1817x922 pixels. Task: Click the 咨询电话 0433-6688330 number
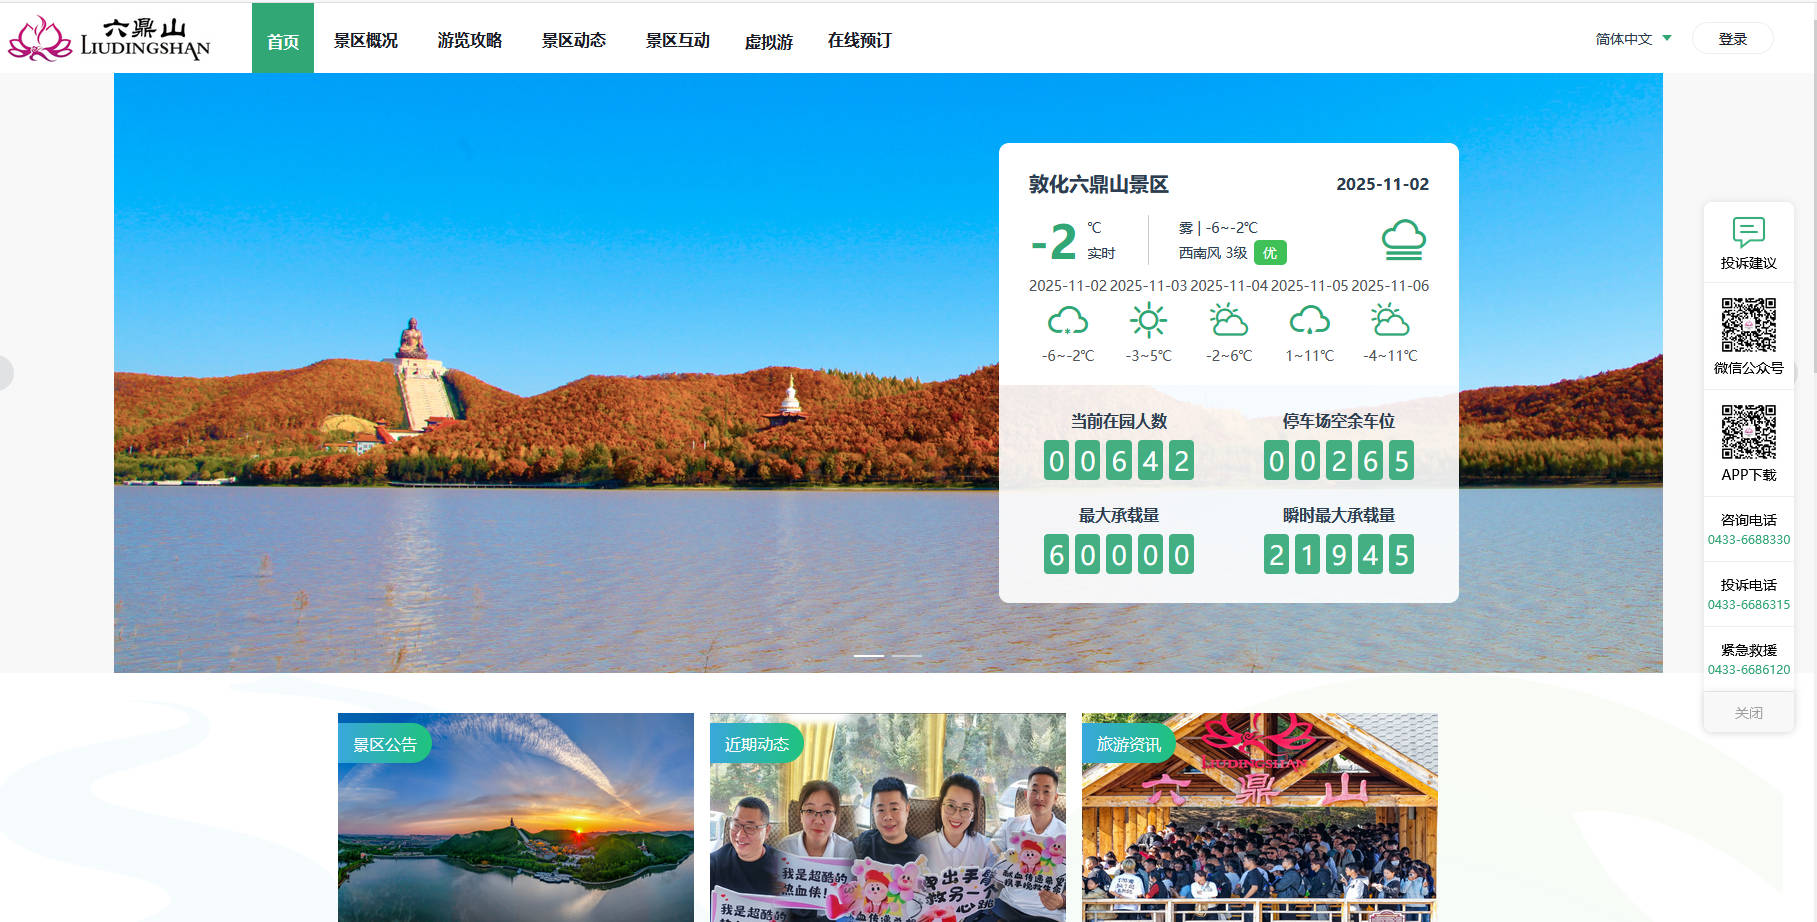[1748, 540]
